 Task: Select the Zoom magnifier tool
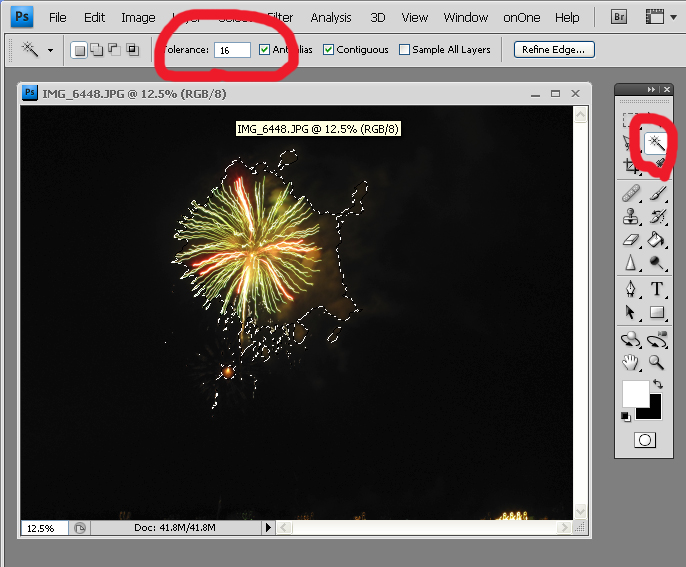click(657, 362)
